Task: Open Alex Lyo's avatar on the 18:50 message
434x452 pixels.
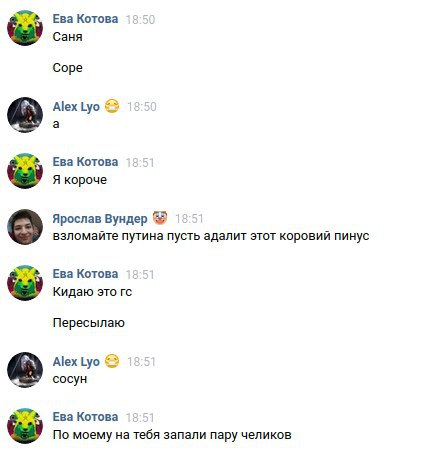Action: point(25,115)
